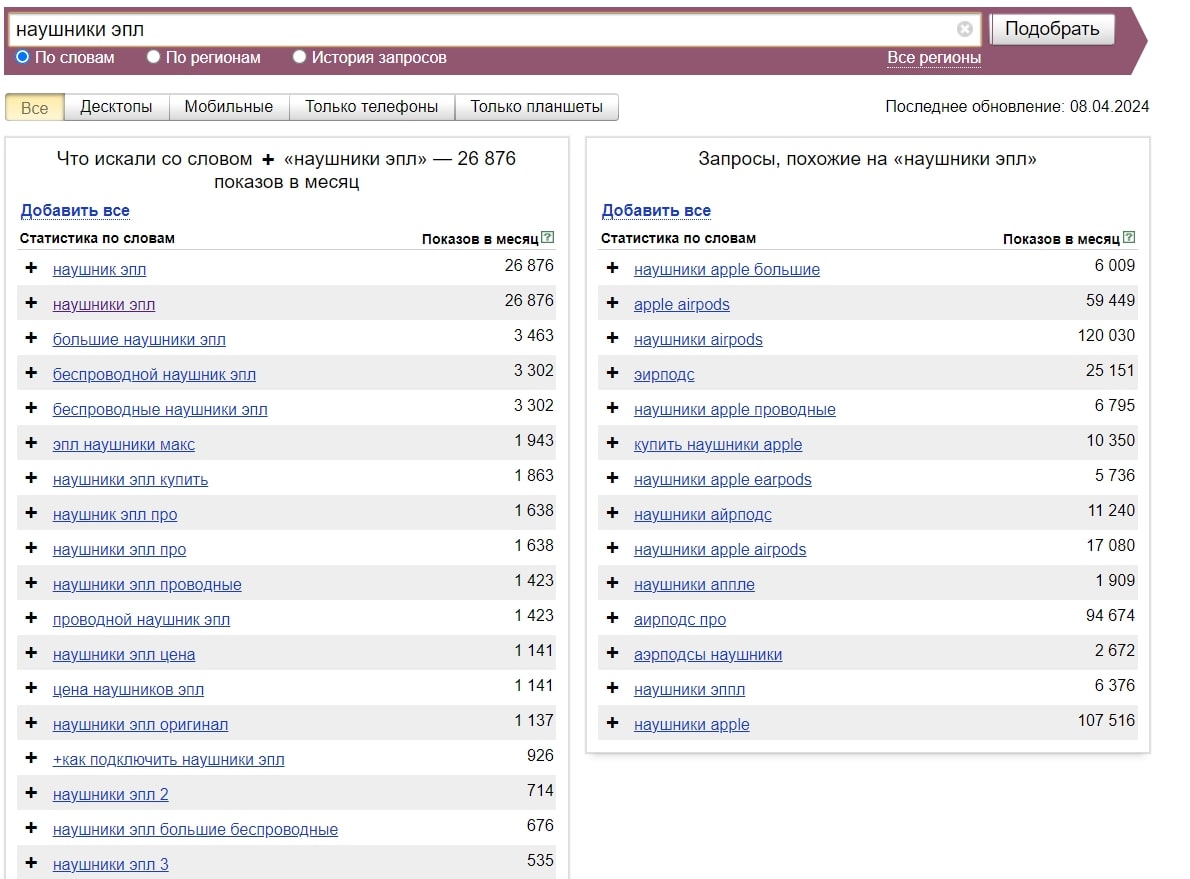Add 'наушники эпл купить' via plus icon
This screenshot has height=879, width=1190.
[x=31, y=477]
